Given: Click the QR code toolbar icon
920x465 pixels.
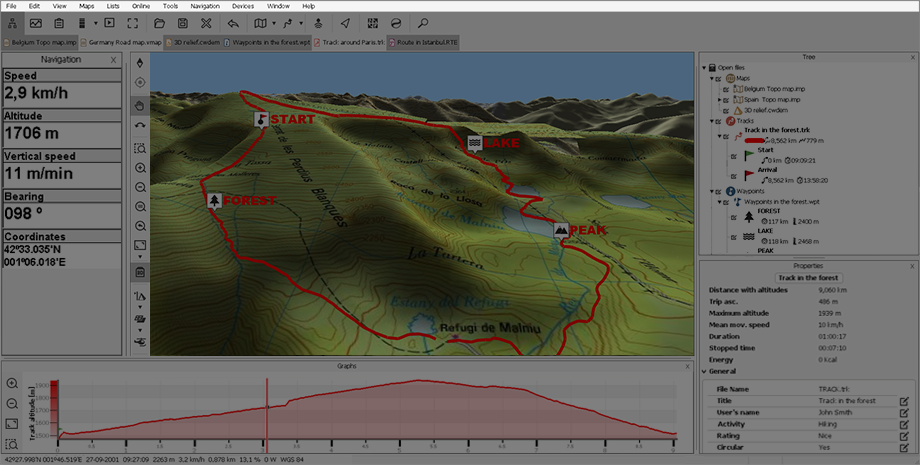Looking at the screenshot, I should (x=372, y=22).
